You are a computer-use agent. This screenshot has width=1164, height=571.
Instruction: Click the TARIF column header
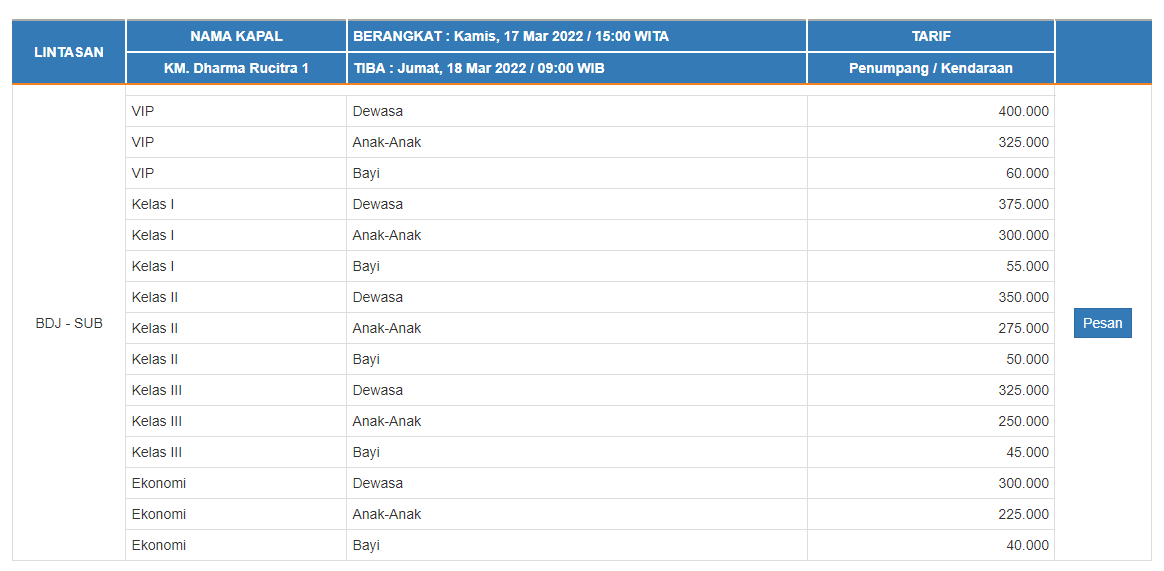tap(930, 36)
